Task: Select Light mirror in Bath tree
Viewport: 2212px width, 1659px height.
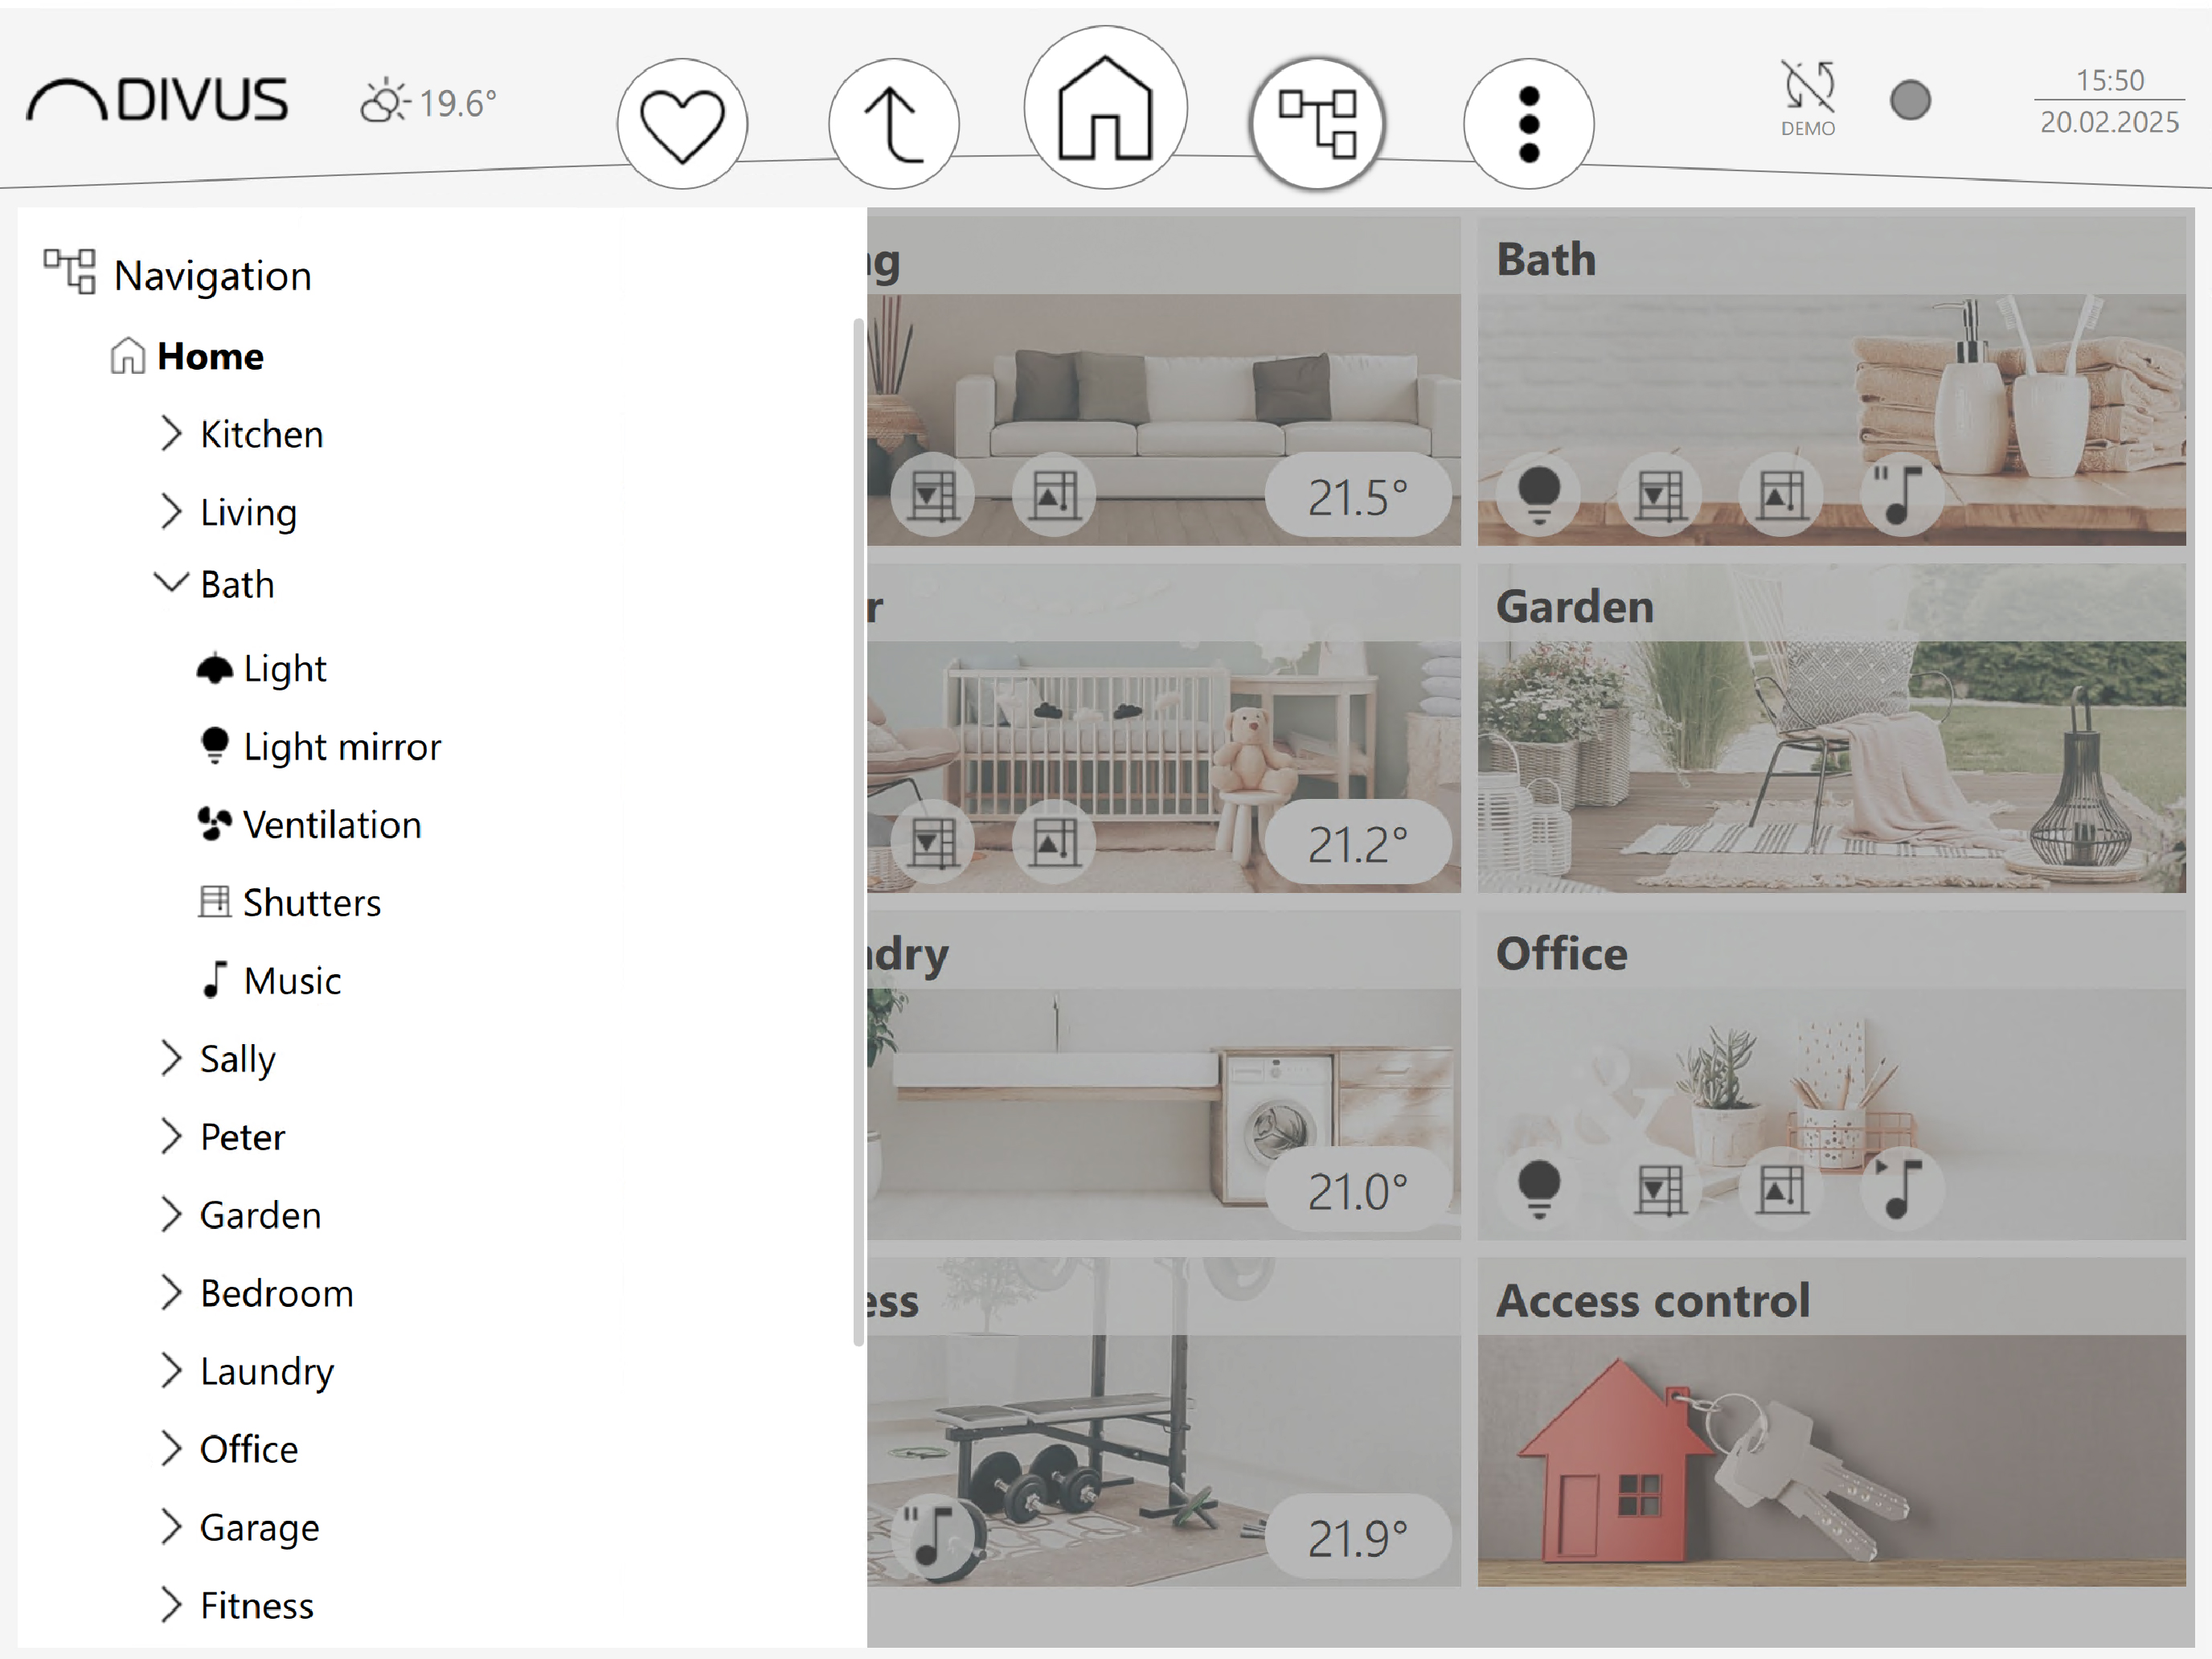Action: (342, 747)
